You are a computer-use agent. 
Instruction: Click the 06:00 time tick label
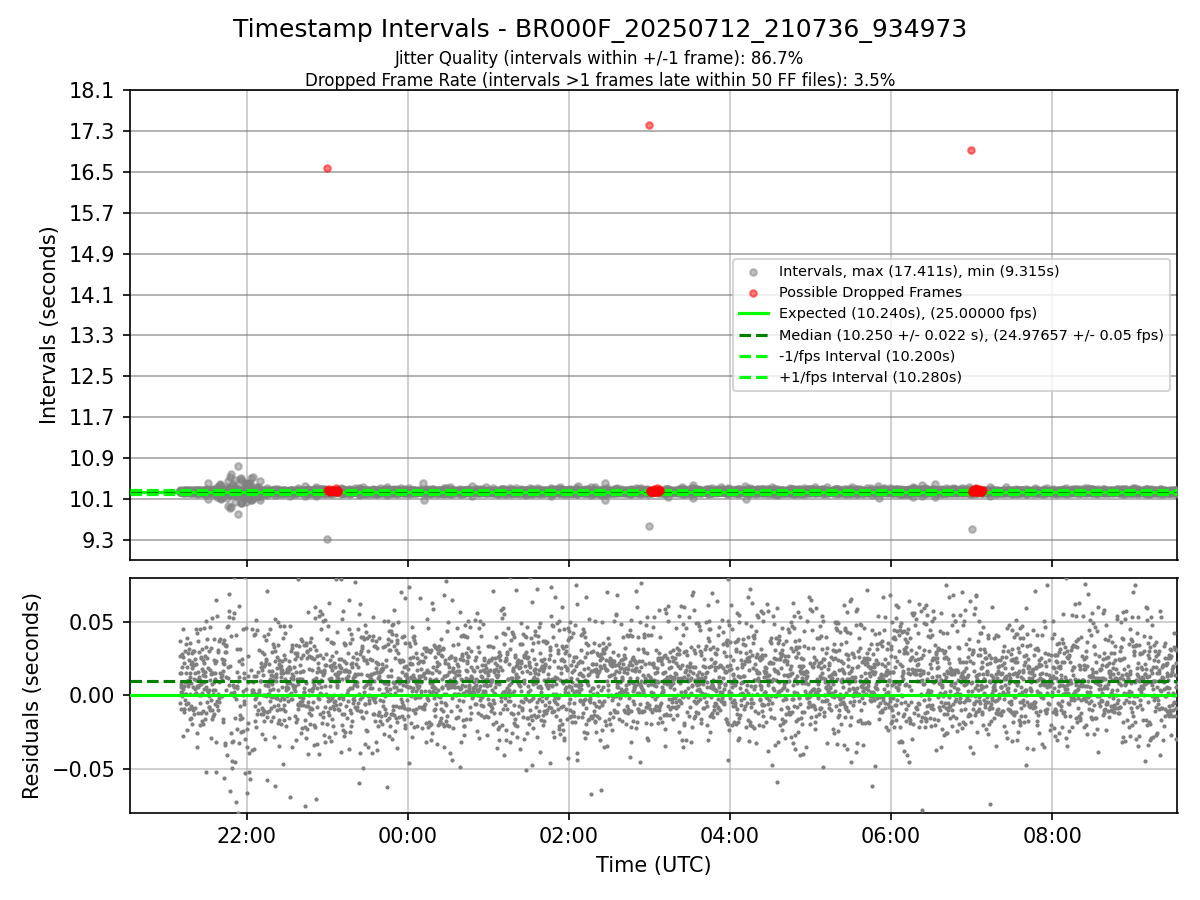[x=890, y=834]
